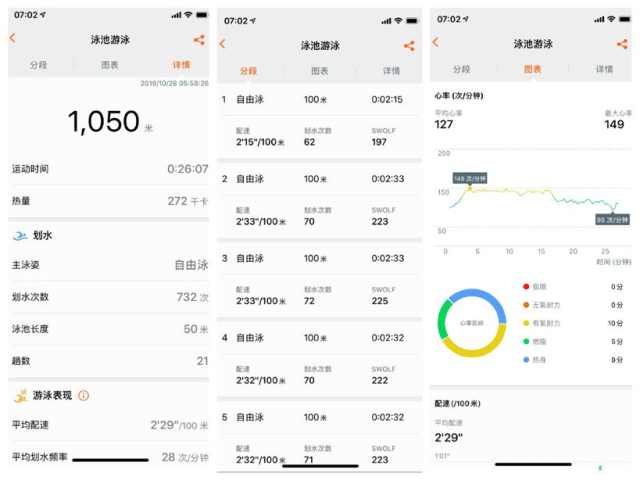
Task: Tap average pace value 2'29" in charts
Action: 449,438
